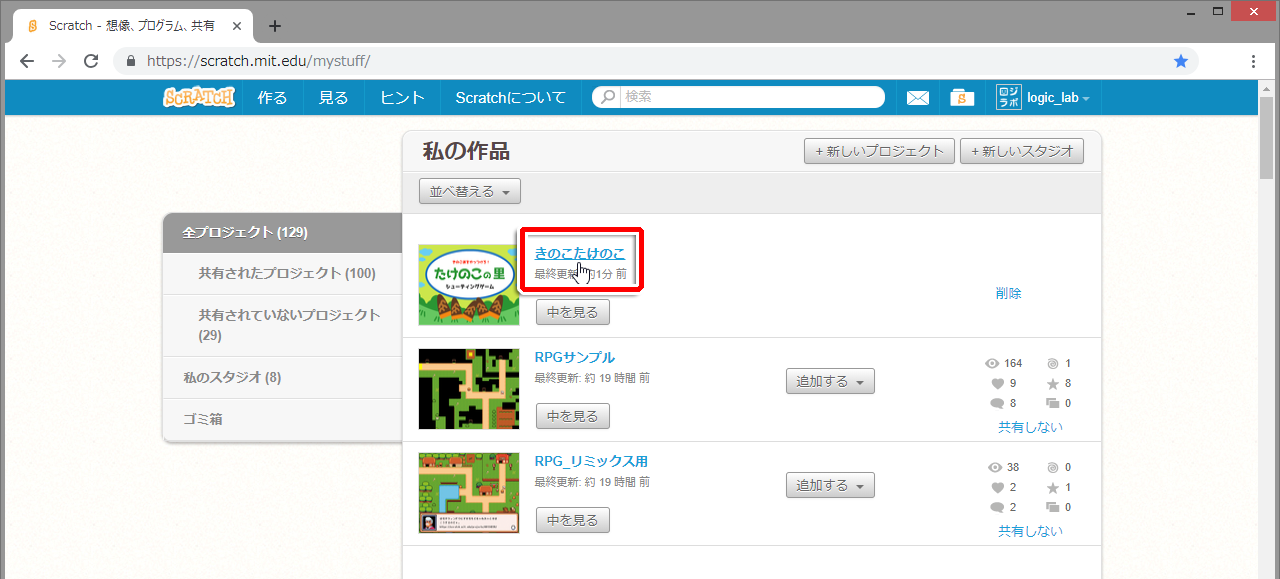Select ゴミ箱 in the sidebar
Viewport: 1280px width, 579px height.
pyautogui.click(x=202, y=419)
